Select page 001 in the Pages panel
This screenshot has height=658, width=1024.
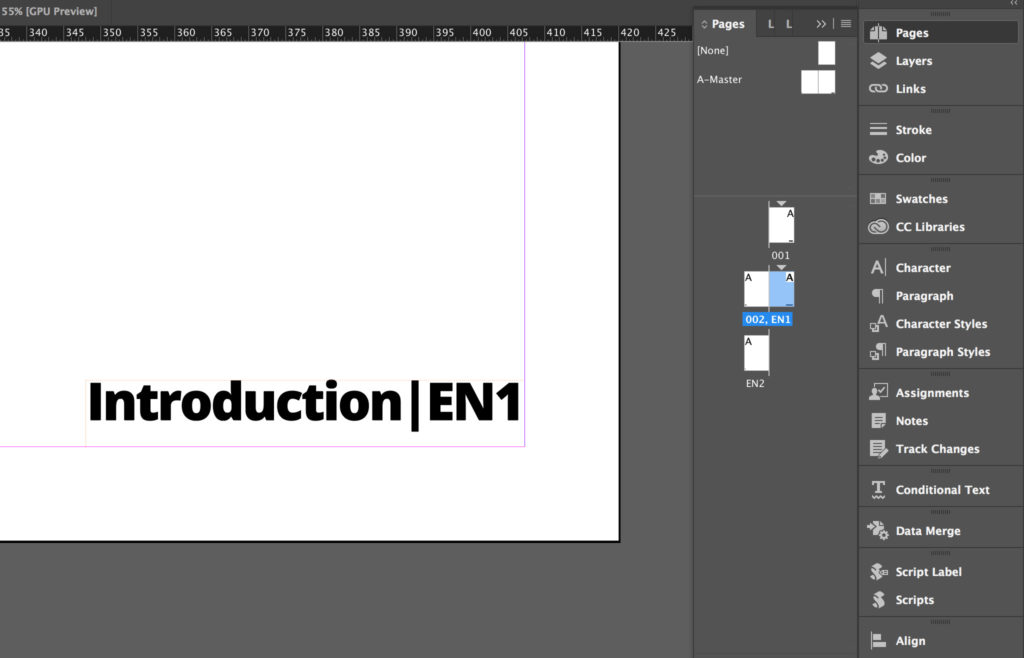pyautogui.click(x=781, y=226)
